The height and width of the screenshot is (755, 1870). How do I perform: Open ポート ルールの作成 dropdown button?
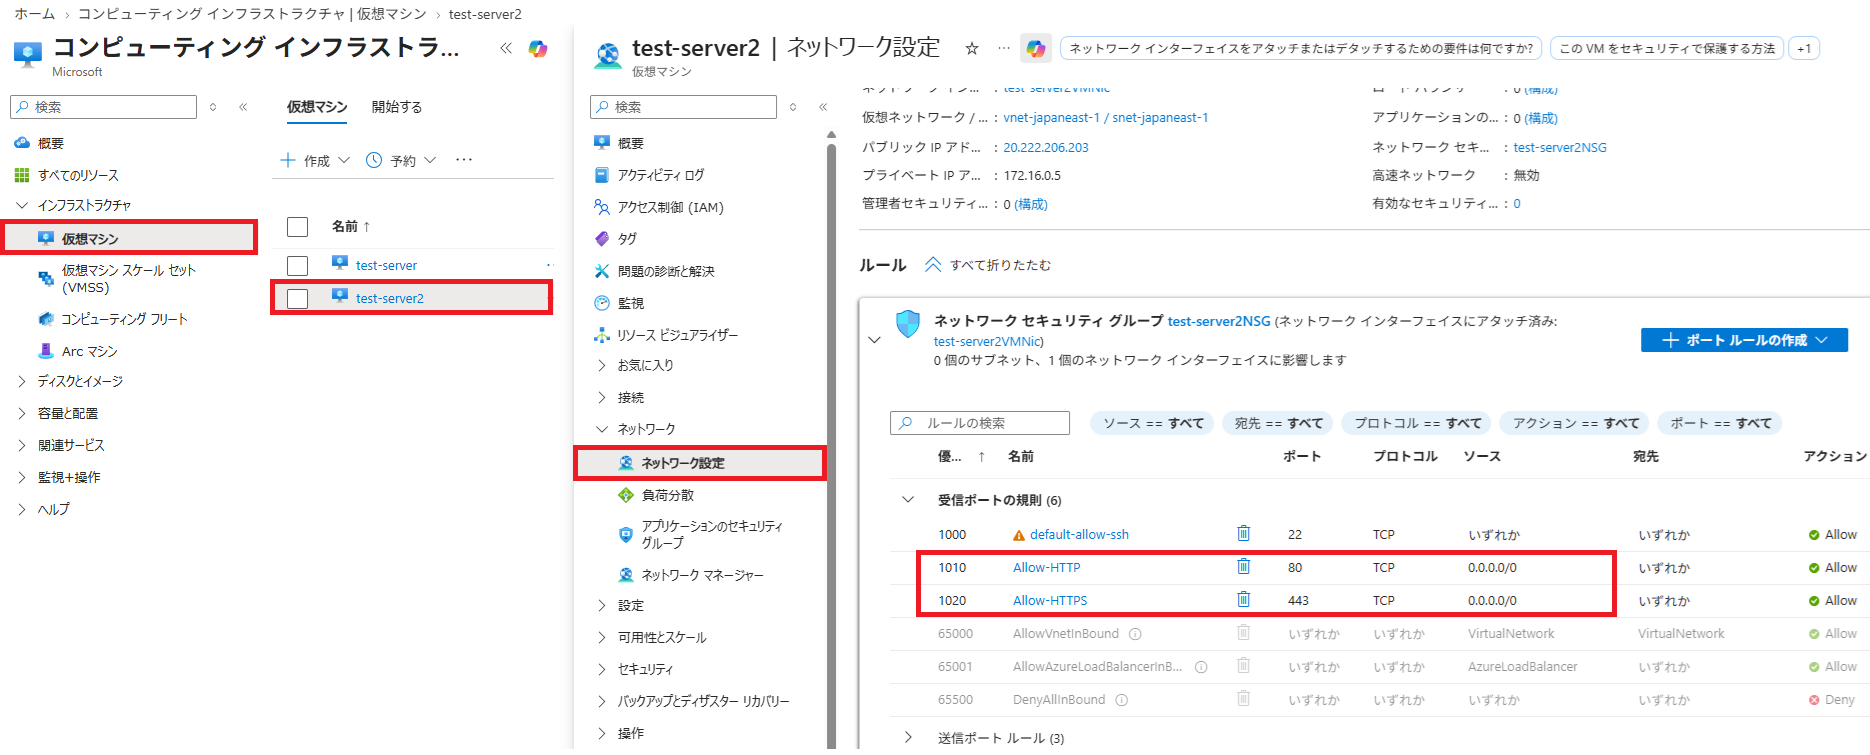1744,340
